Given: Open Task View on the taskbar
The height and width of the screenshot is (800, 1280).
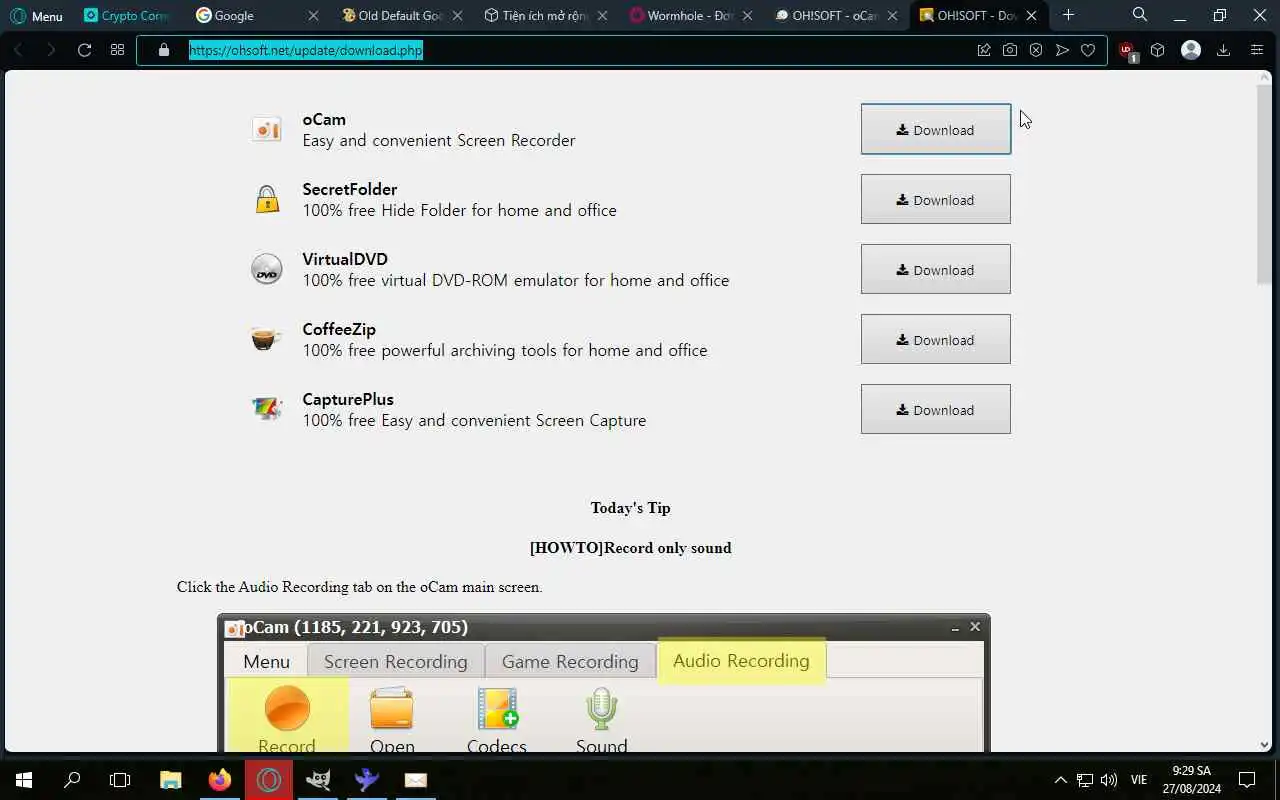Looking at the screenshot, I should pyautogui.click(x=120, y=780).
